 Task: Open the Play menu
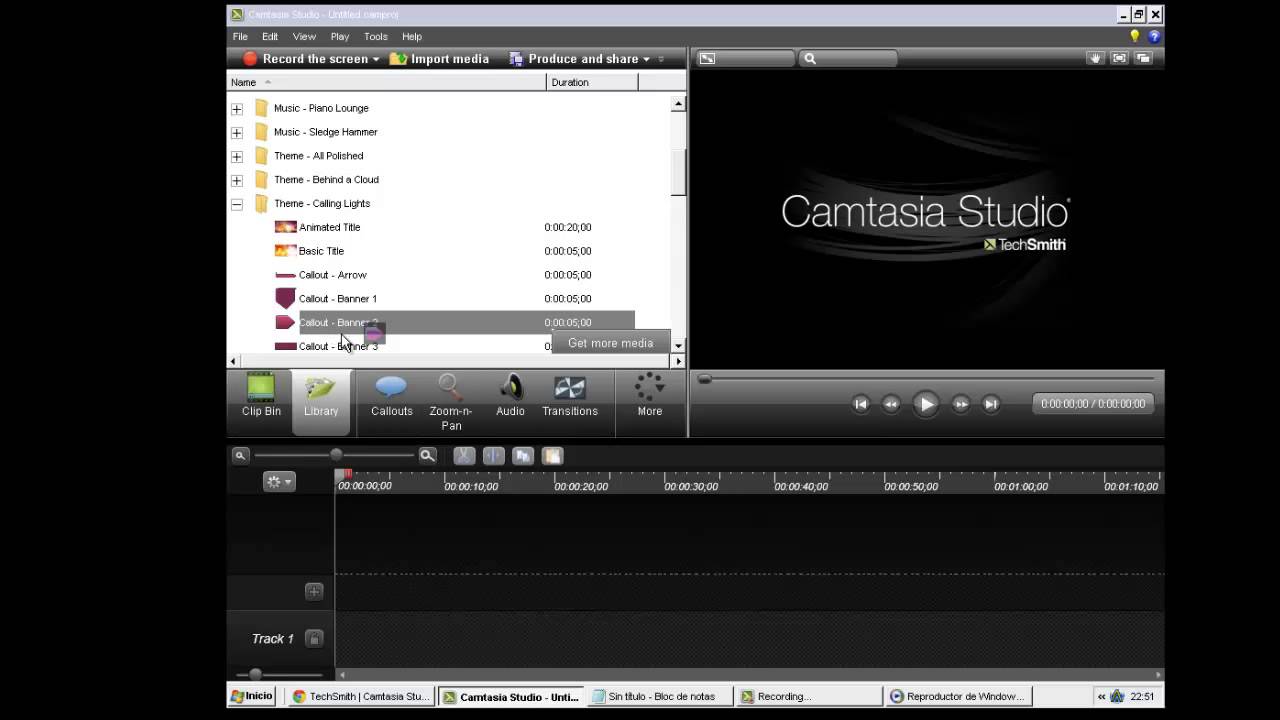pyautogui.click(x=340, y=36)
